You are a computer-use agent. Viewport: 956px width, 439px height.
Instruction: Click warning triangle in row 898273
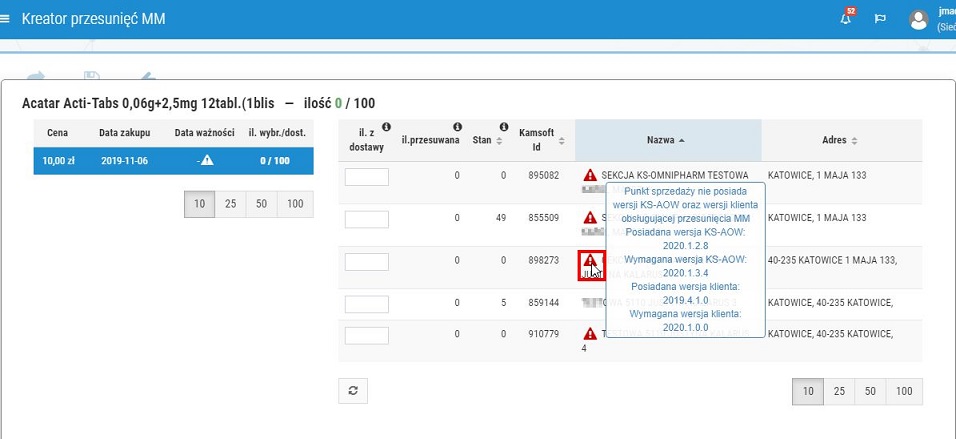pos(590,260)
